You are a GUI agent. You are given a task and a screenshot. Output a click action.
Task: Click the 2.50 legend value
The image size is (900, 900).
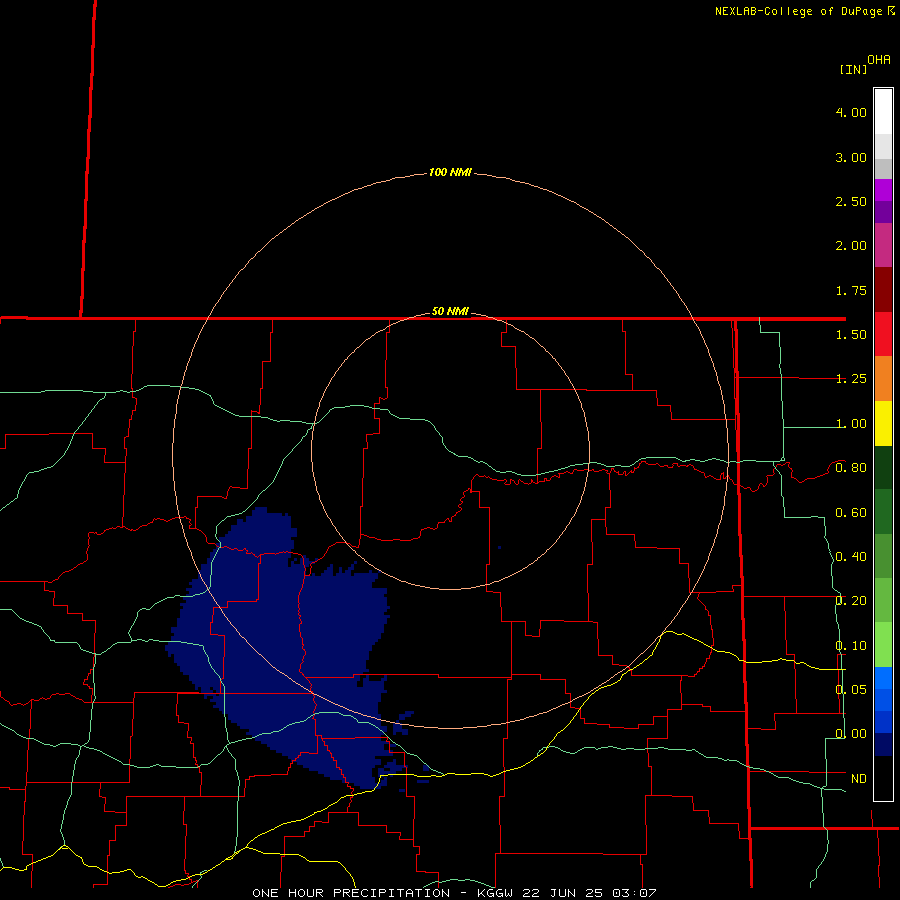point(851,201)
